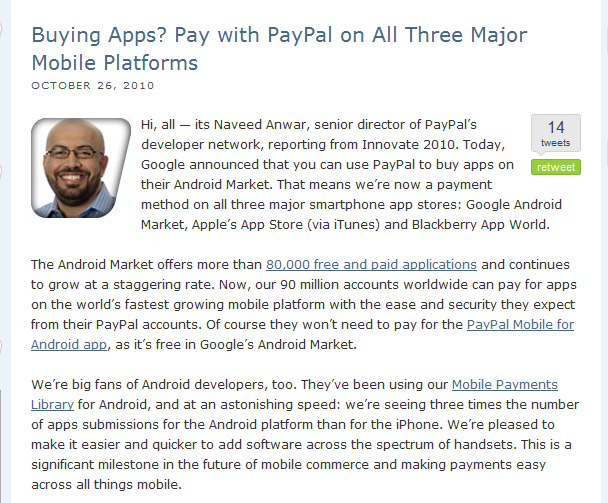The image size is (608, 503).
Task: Click the 'significant milestone' phrase
Action: pyautogui.click(x=106, y=464)
